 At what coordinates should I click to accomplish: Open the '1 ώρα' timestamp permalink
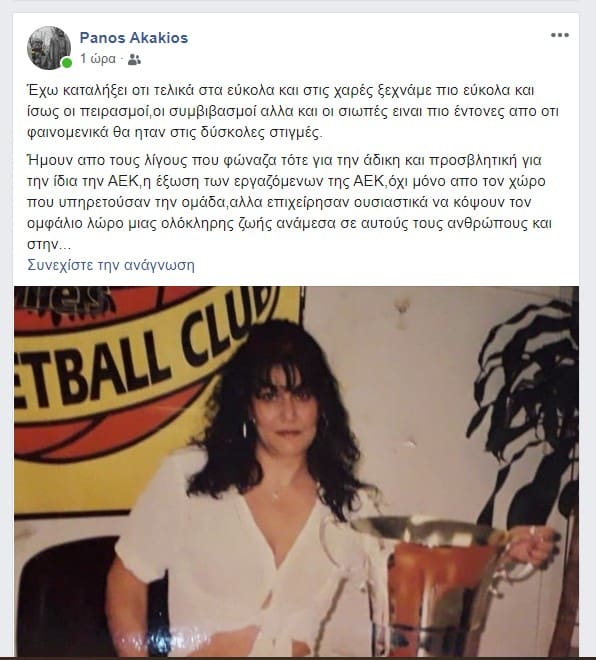point(98,59)
